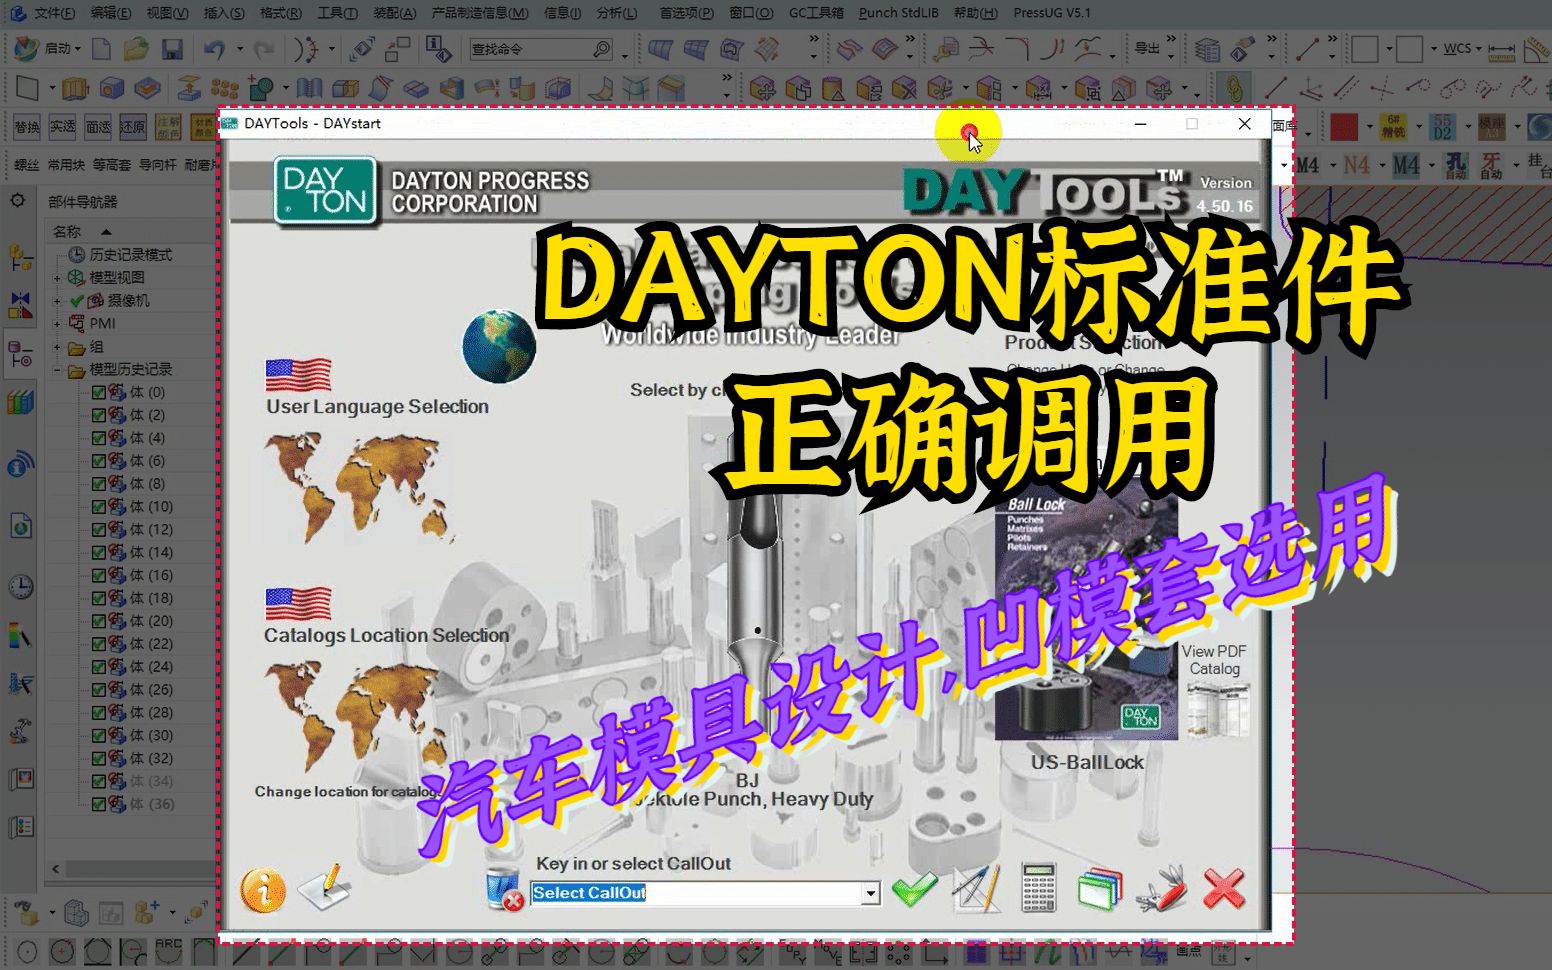The image size is (1552, 970).
Task: Click the Swiss army knife tools icon
Action: pyautogui.click(x=1162, y=889)
